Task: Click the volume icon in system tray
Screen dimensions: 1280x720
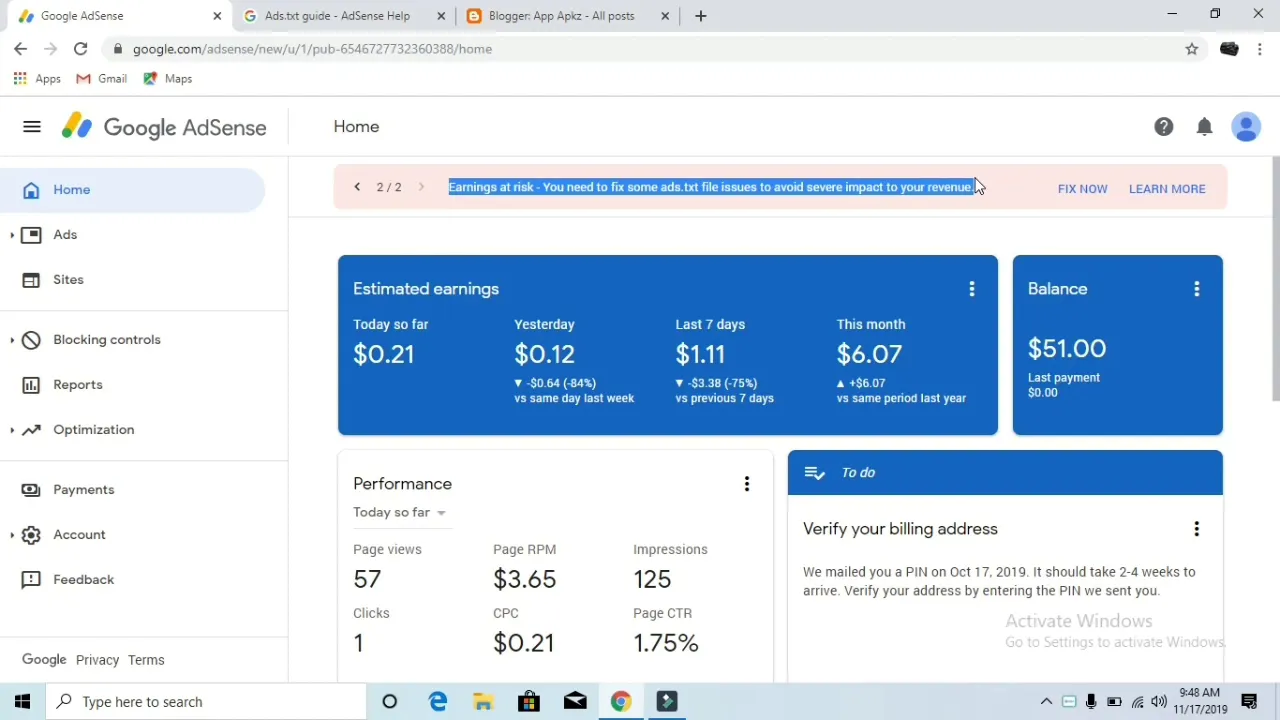Action: click(1159, 702)
